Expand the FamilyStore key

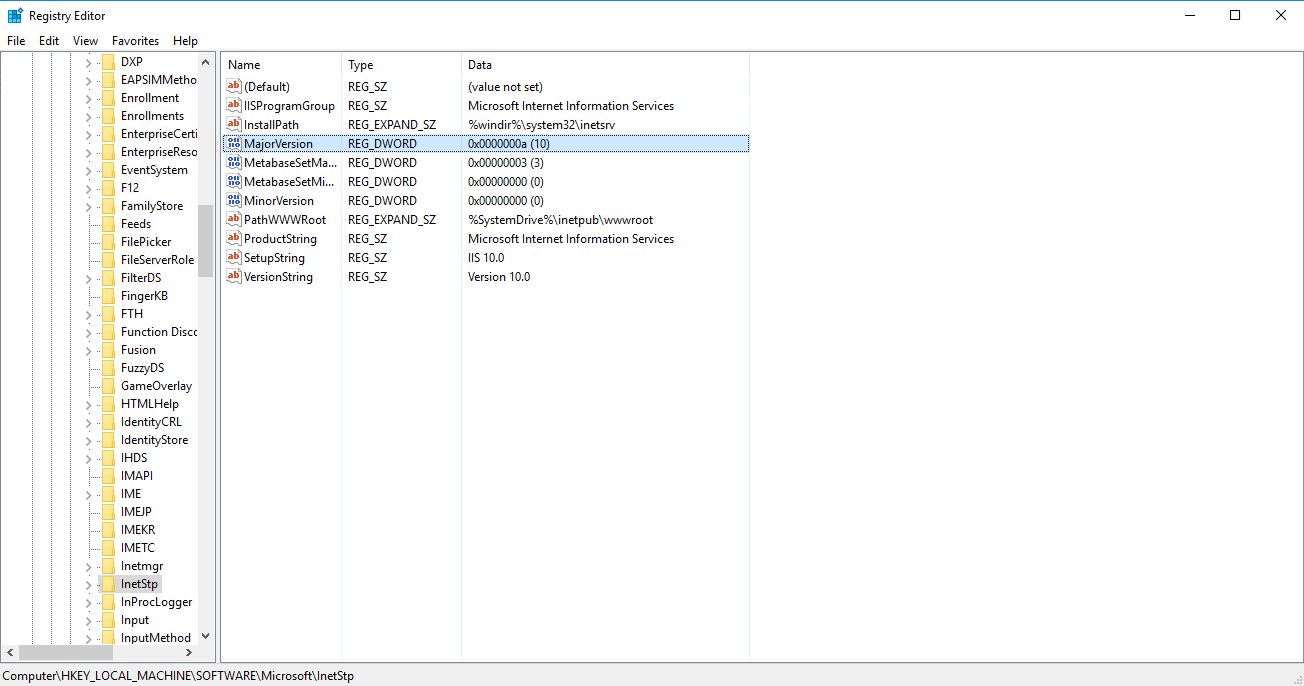point(88,206)
